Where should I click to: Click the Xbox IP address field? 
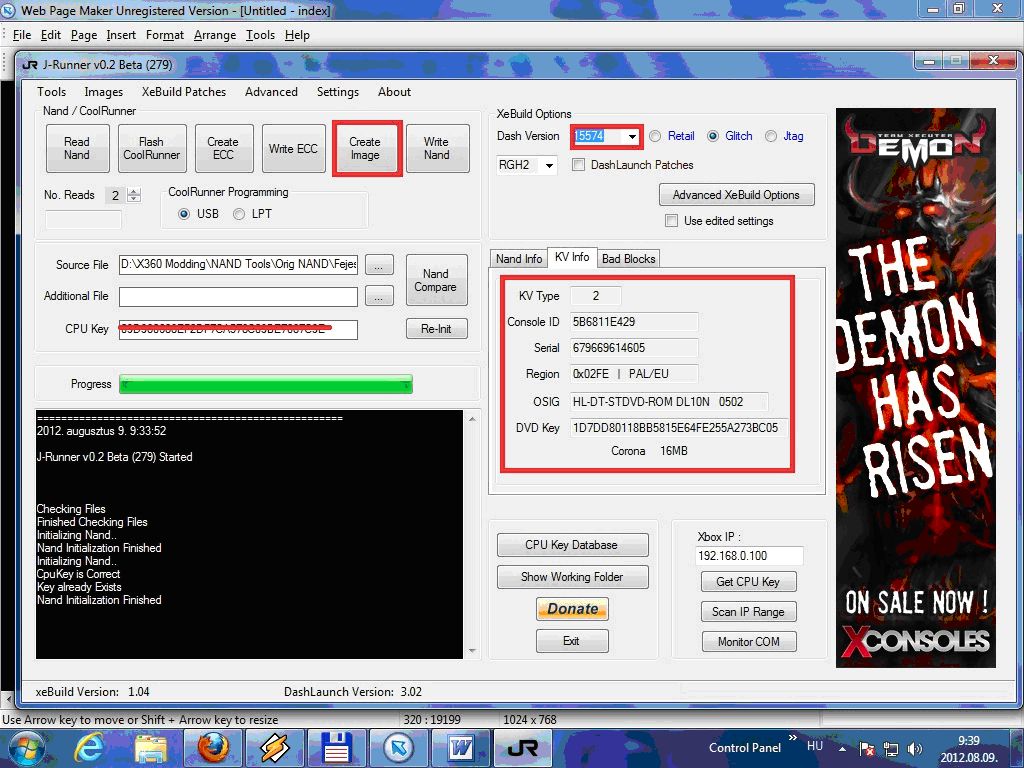[748, 556]
